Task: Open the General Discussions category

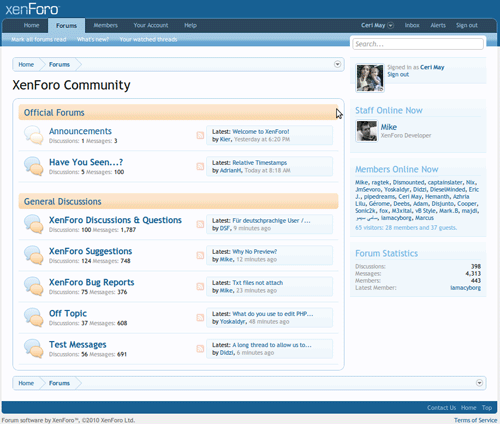Action: pos(62,202)
